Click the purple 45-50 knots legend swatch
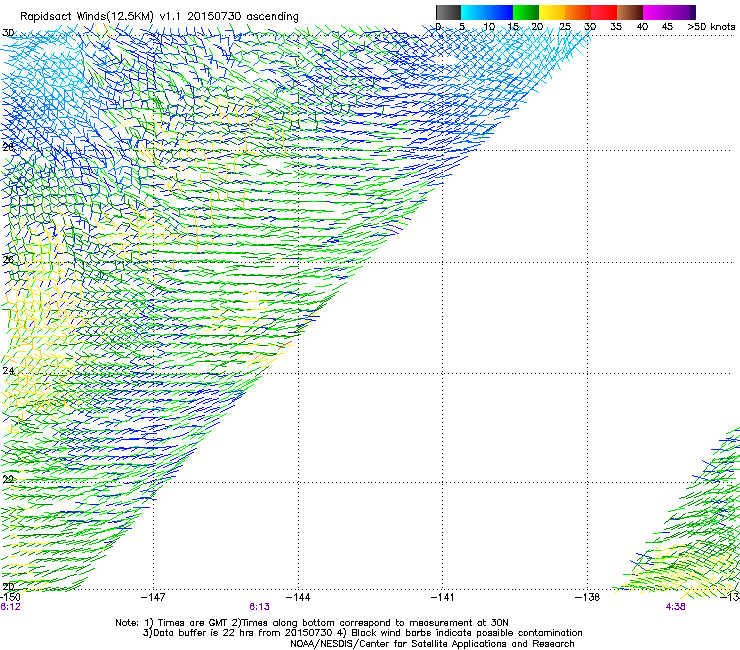The width and height of the screenshot is (740, 650). tap(682, 12)
